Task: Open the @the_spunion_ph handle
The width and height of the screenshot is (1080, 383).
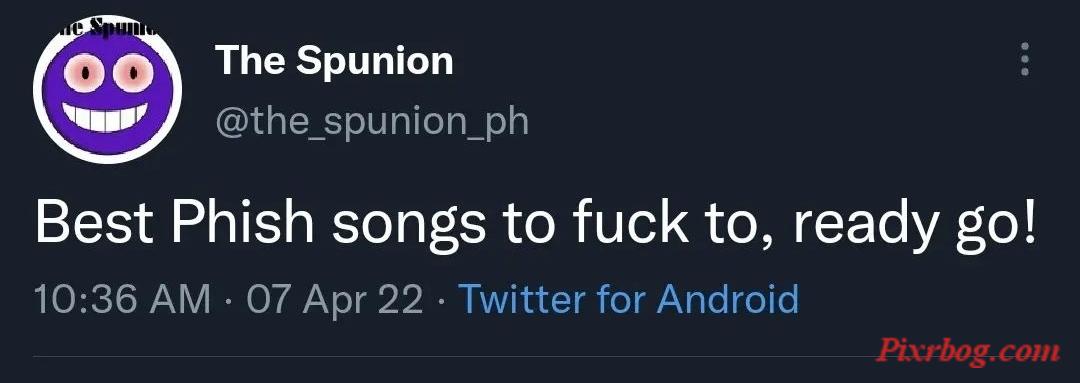Action: [x=372, y=122]
